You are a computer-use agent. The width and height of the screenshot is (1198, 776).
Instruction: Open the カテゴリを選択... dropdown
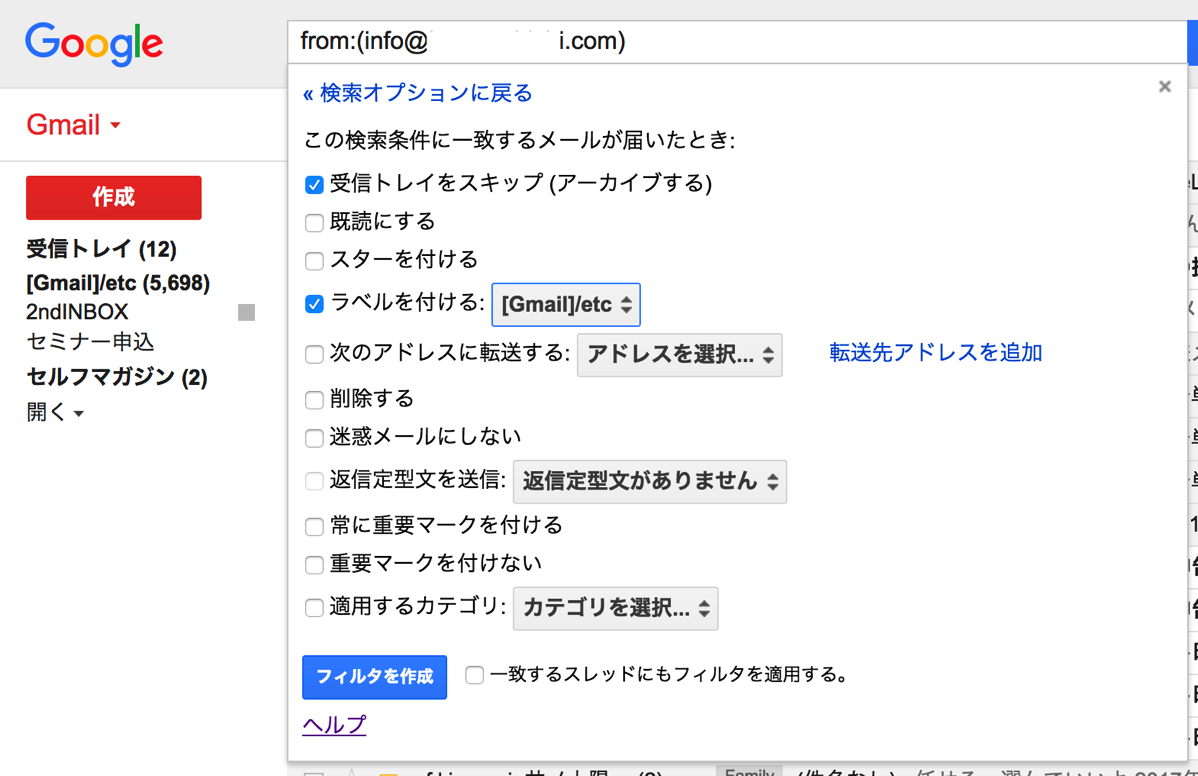click(615, 609)
